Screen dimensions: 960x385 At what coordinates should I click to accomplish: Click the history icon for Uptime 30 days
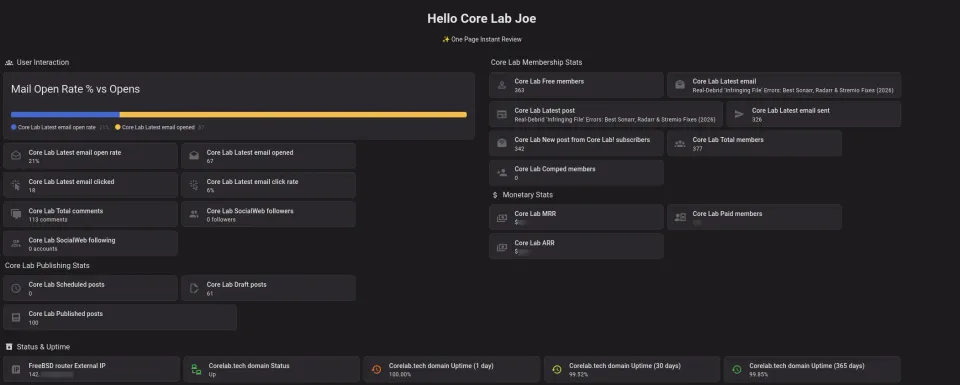(557, 369)
